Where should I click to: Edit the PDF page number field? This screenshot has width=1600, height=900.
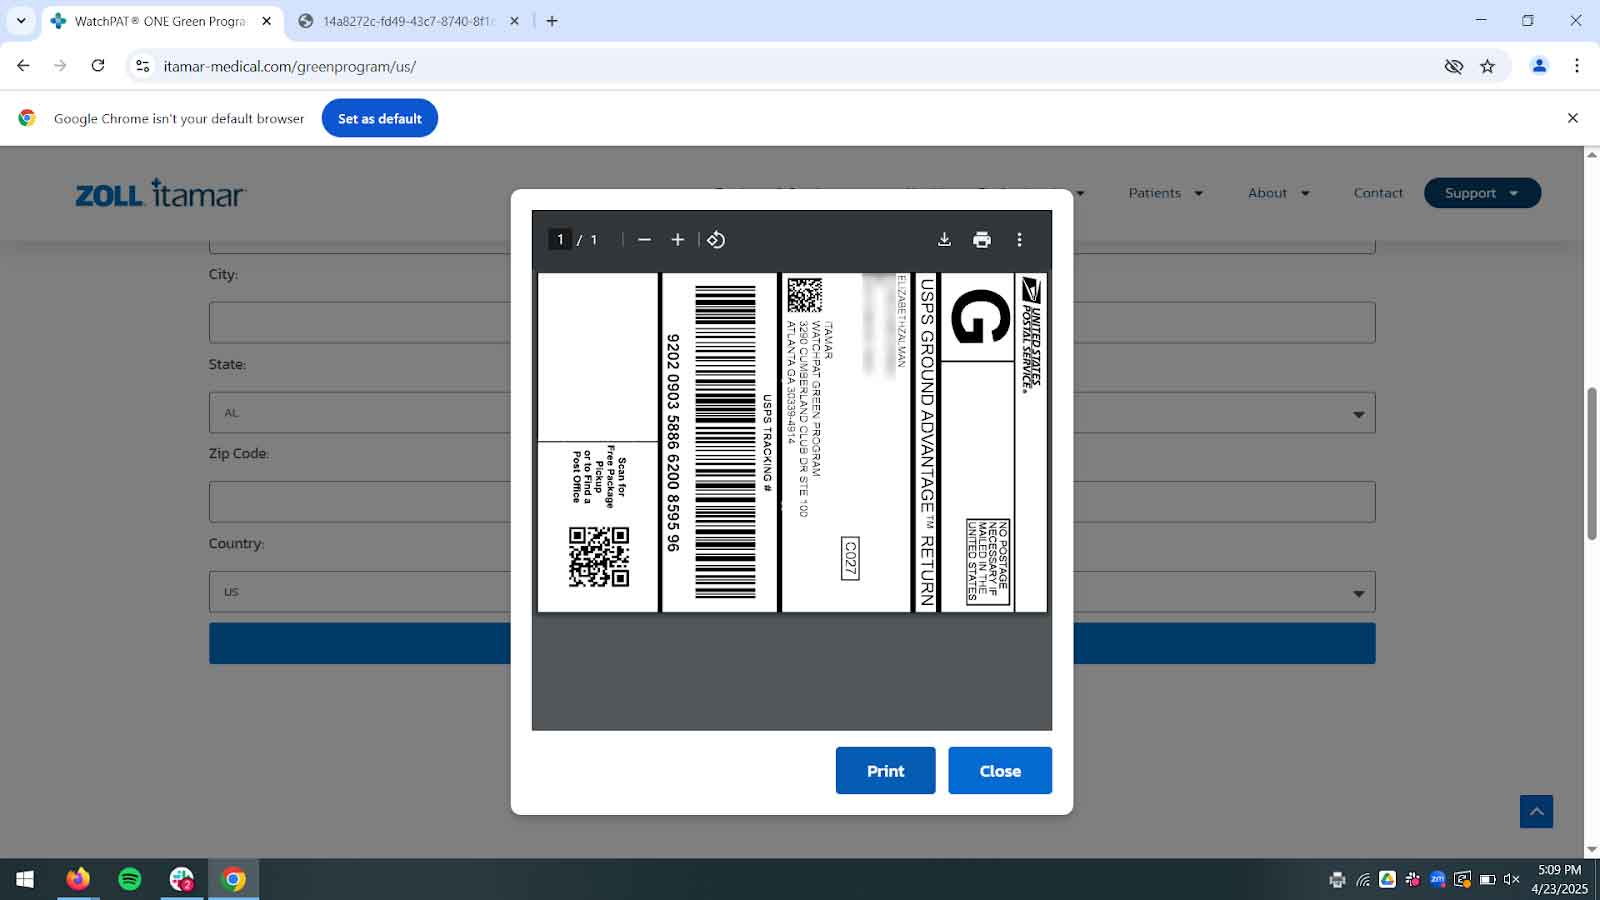[560, 240]
